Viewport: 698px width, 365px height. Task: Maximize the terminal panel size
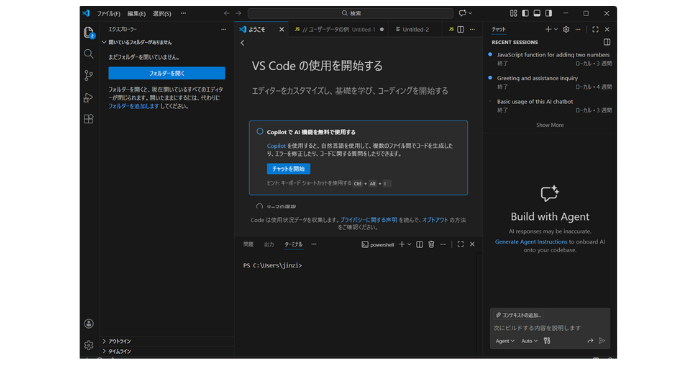pos(461,244)
